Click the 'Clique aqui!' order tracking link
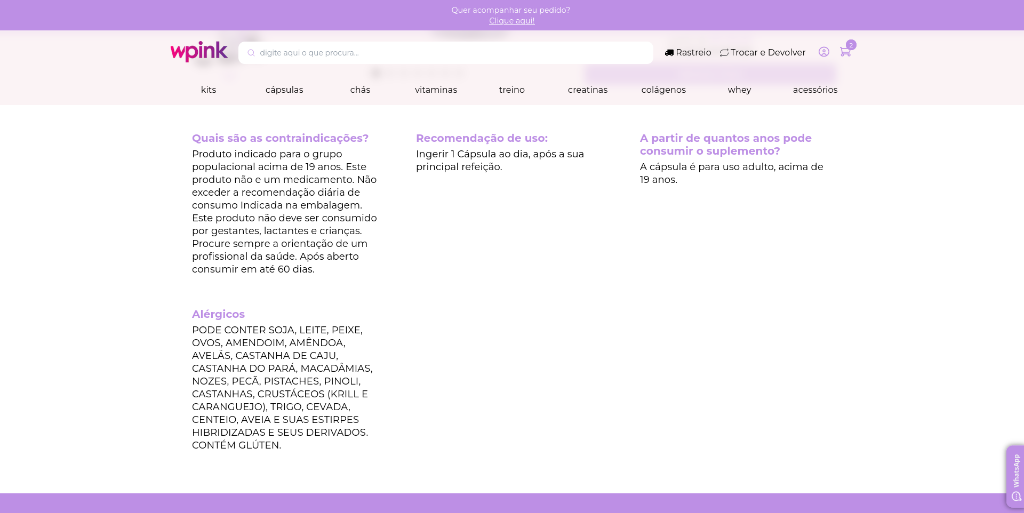The width and height of the screenshot is (1024, 513). tap(511, 20)
